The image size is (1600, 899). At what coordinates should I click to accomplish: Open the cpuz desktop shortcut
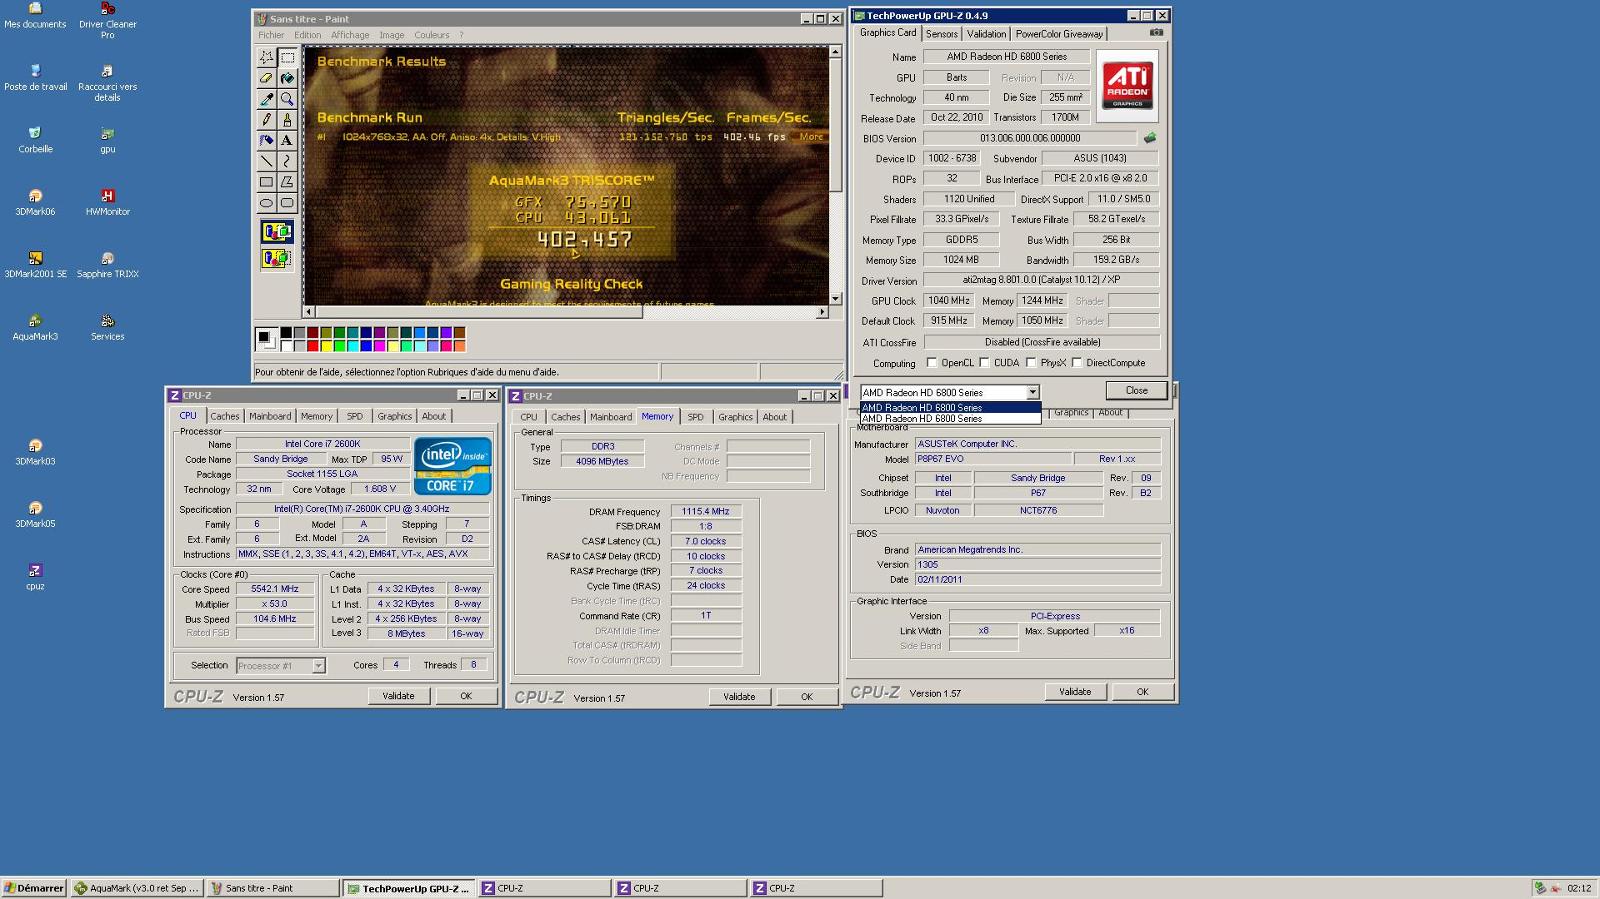pyautogui.click(x=35, y=577)
